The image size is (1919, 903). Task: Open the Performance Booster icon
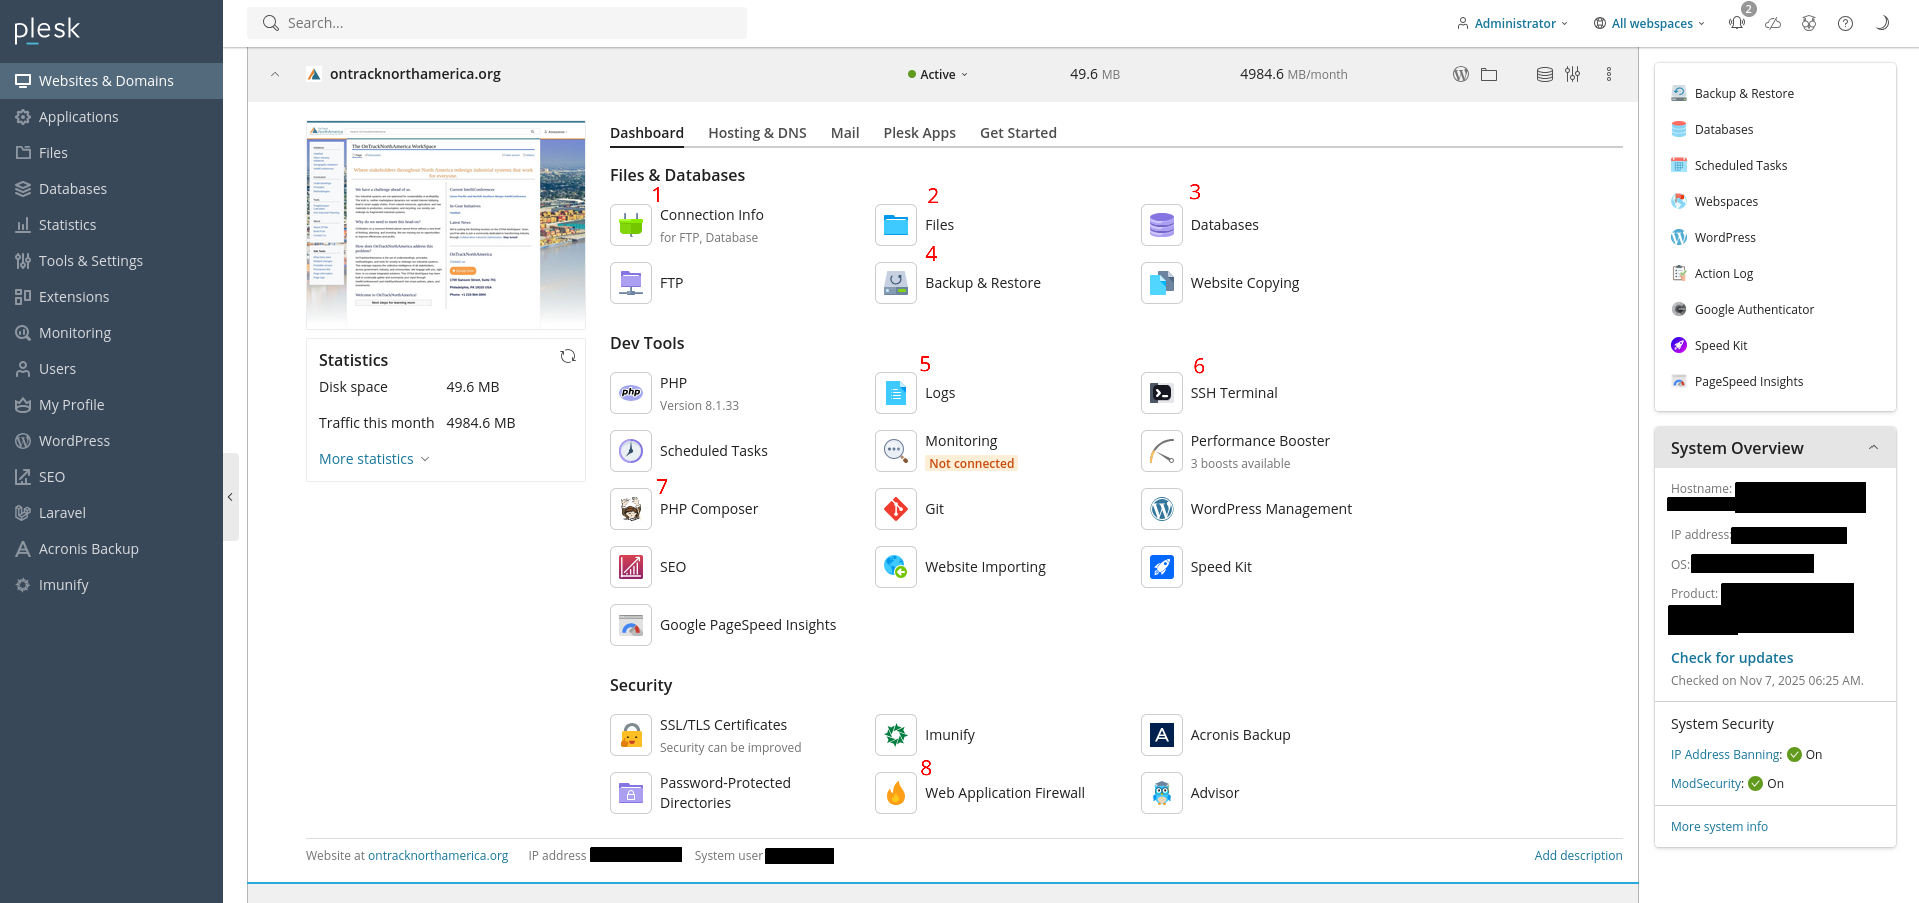pyautogui.click(x=1161, y=451)
